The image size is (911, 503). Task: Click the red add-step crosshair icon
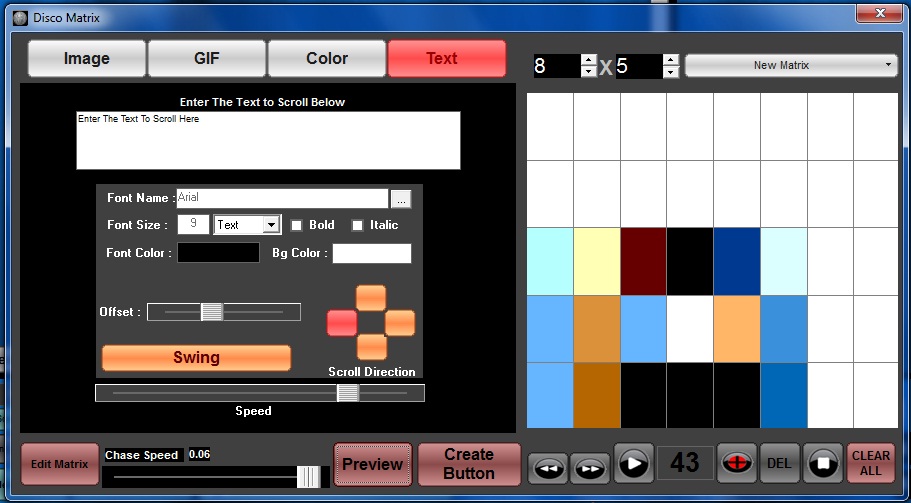coord(737,465)
